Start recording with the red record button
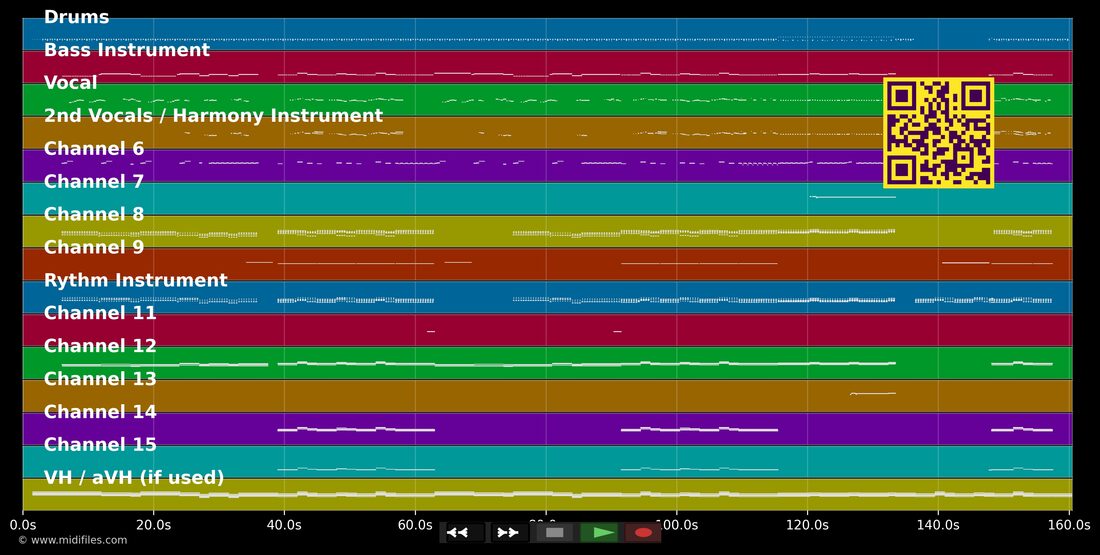 [x=643, y=533]
